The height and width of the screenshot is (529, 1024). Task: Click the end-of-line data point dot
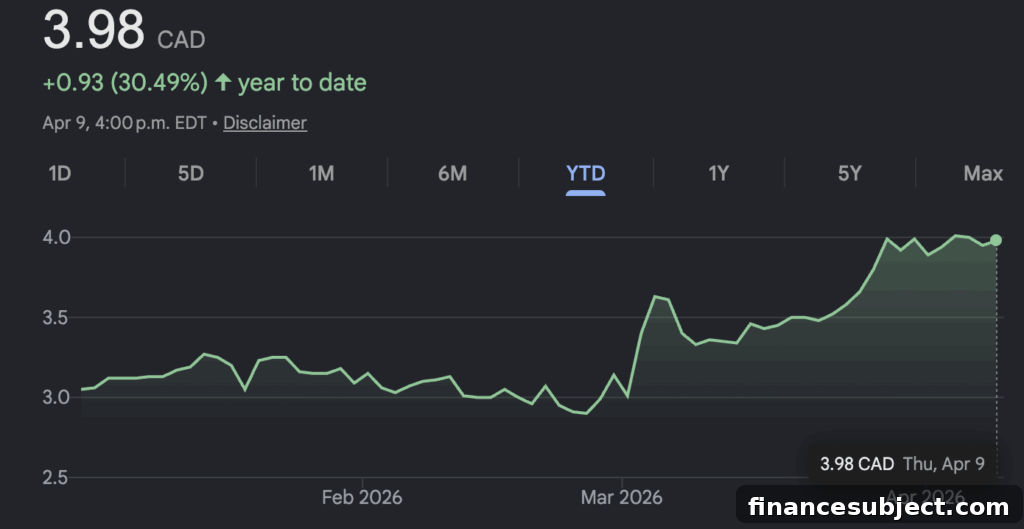[x=996, y=240]
